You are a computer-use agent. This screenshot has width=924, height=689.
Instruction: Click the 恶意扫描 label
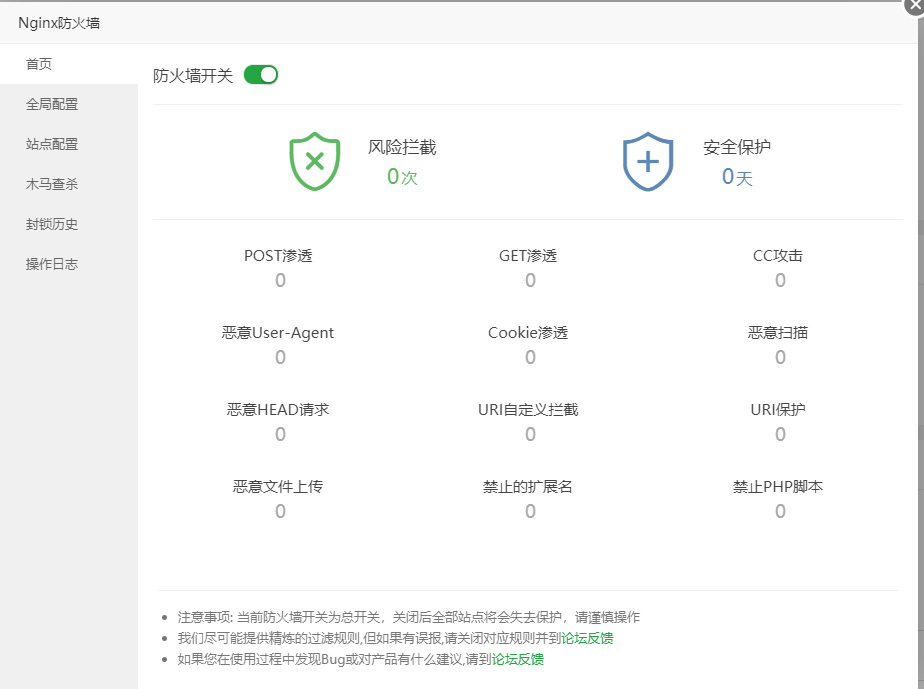coord(778,333)
